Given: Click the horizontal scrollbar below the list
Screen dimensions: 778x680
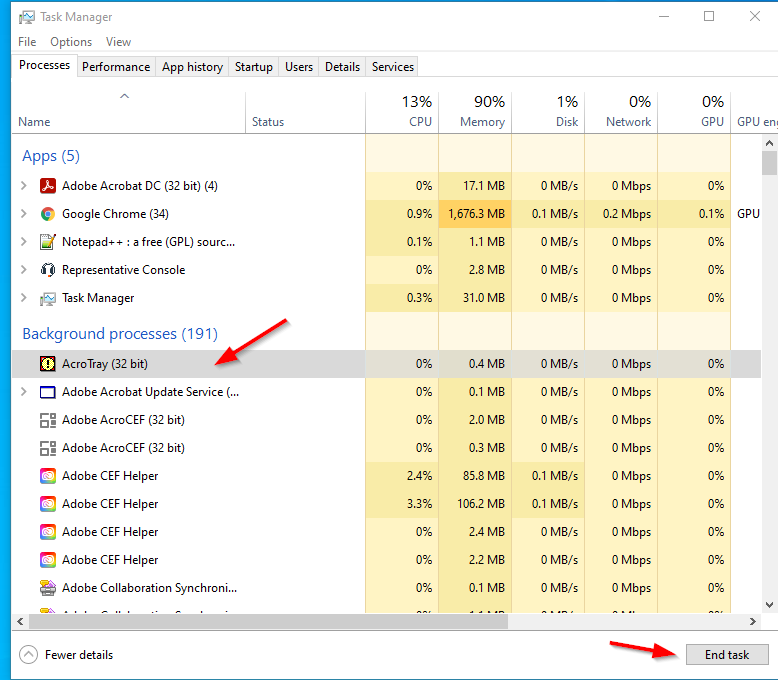Looking at the screenshot, I should [300, 621].
